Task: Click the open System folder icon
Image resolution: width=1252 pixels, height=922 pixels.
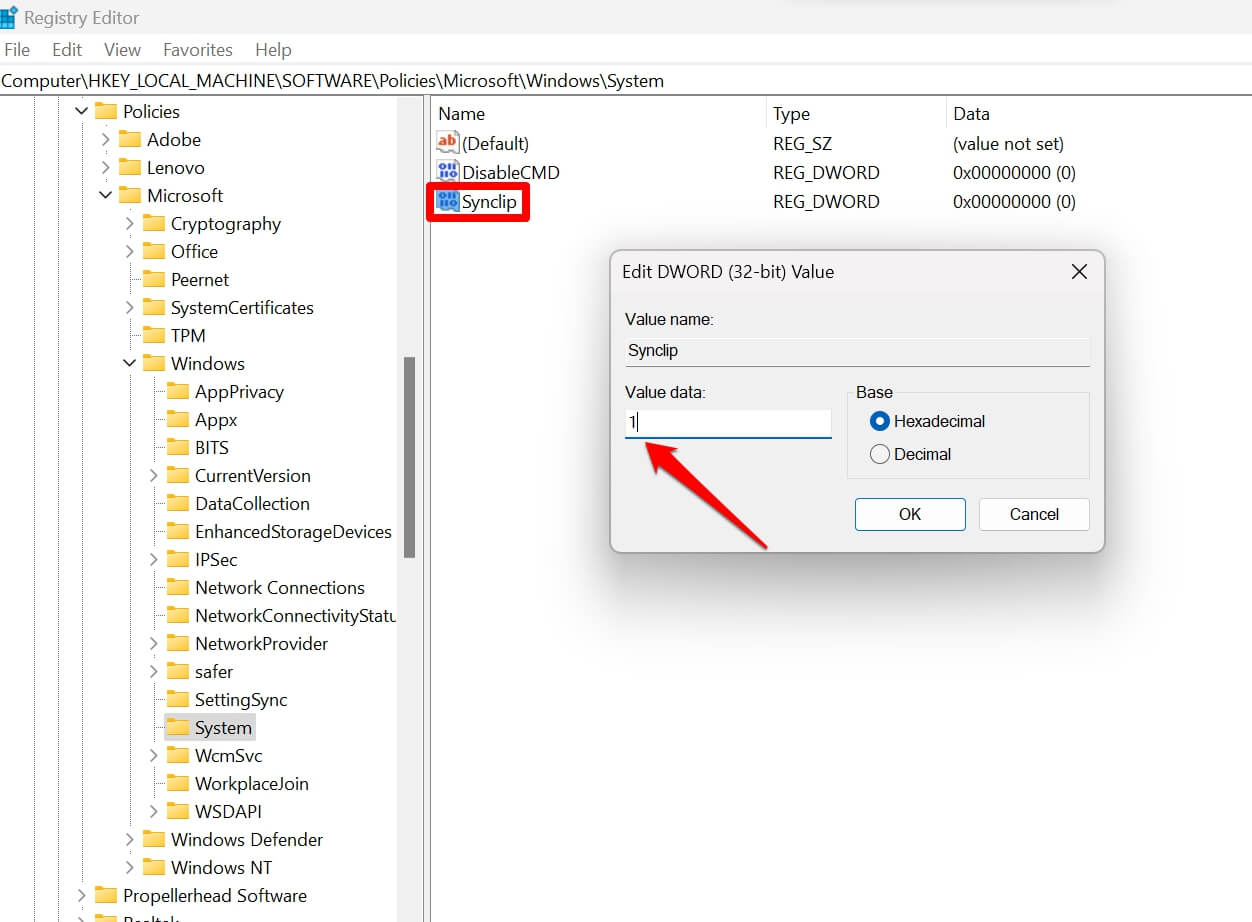Action: point(178,726)
